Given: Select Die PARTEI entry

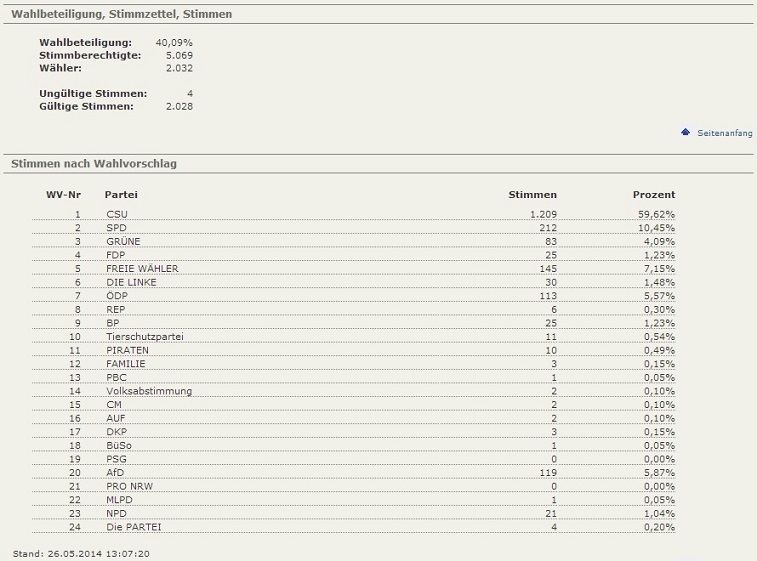Looking at the screenshot, I should (134, 527).
